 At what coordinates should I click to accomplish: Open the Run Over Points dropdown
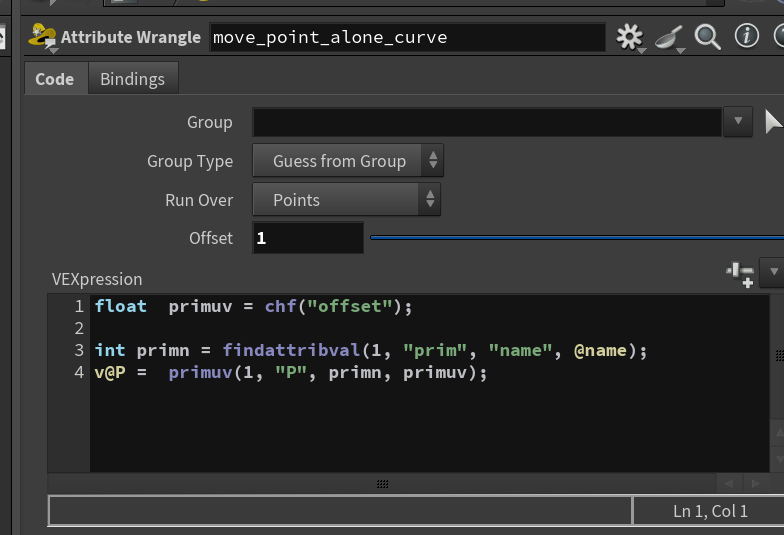pyautogui.click(x=346, y=200)
